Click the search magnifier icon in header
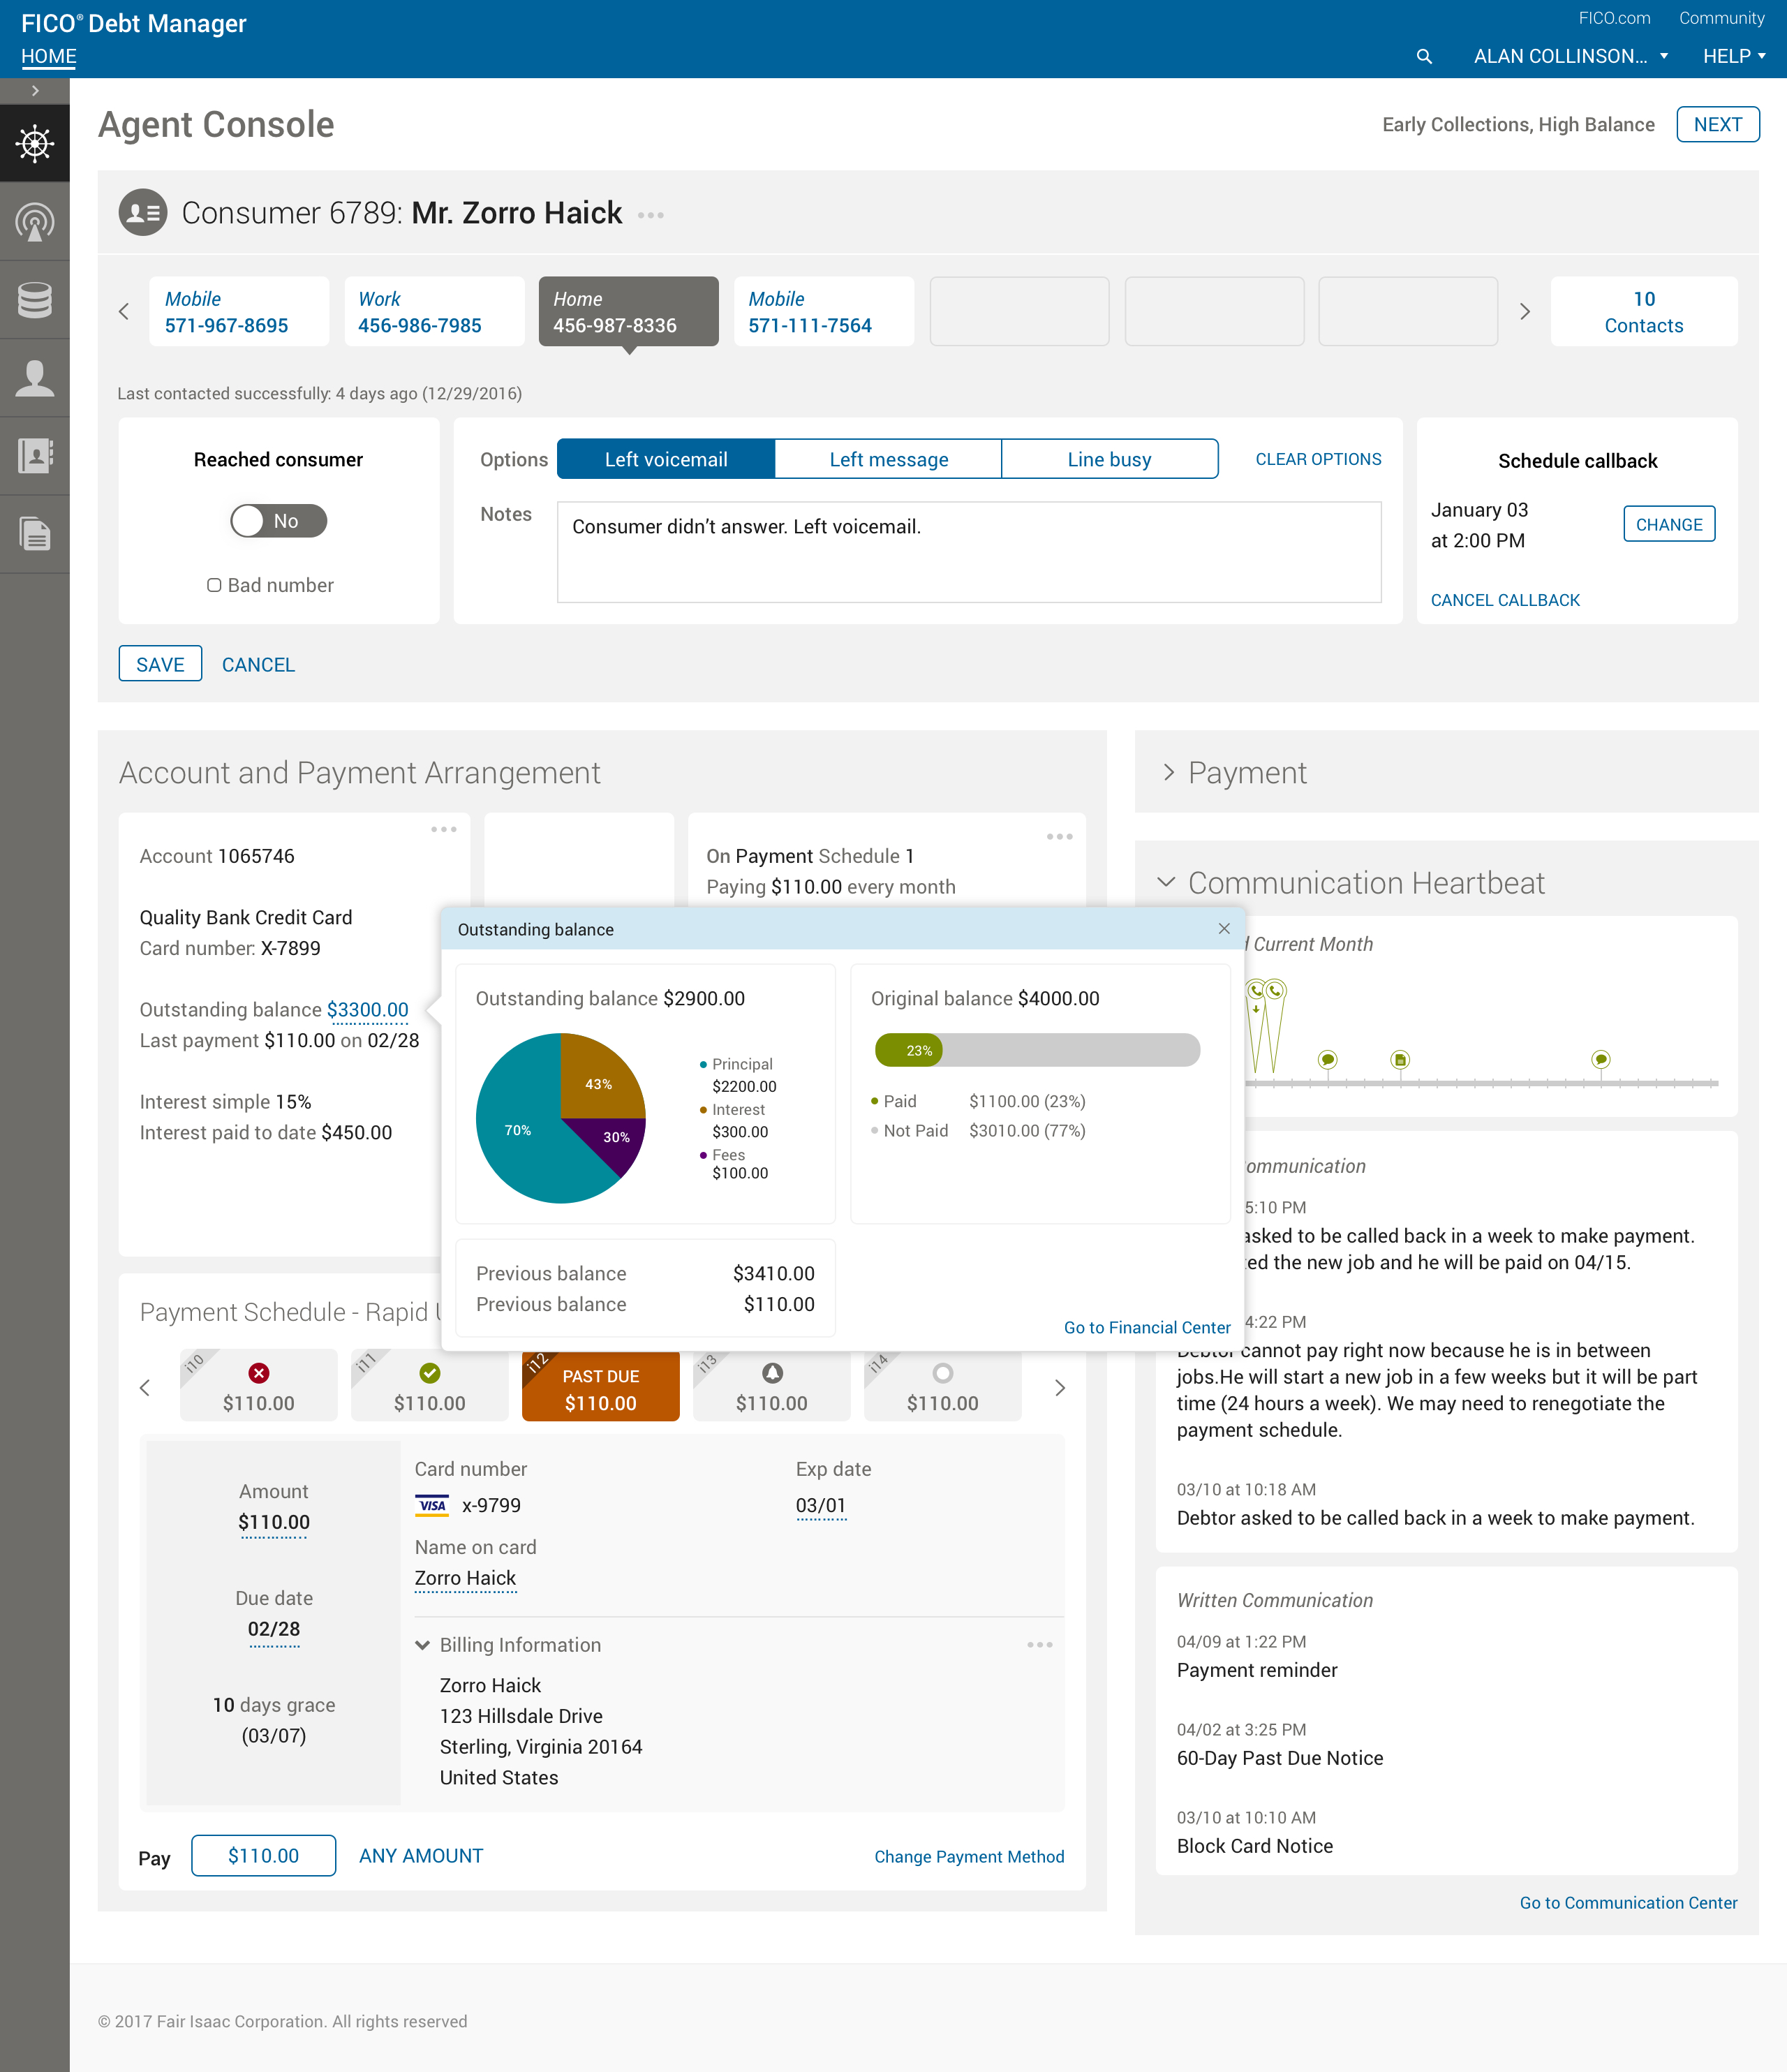1787x2072 pixels. point(1424,57)
